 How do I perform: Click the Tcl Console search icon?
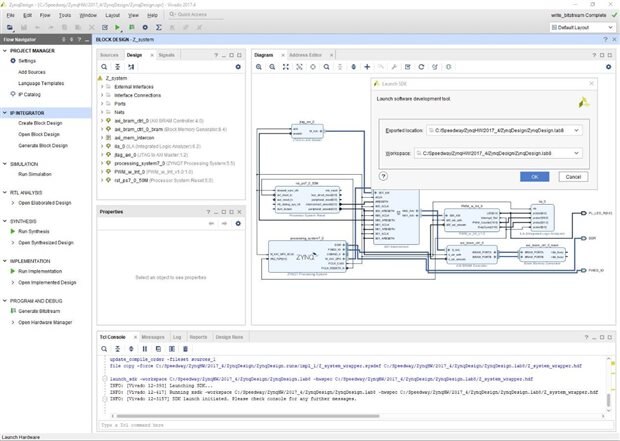104,349
